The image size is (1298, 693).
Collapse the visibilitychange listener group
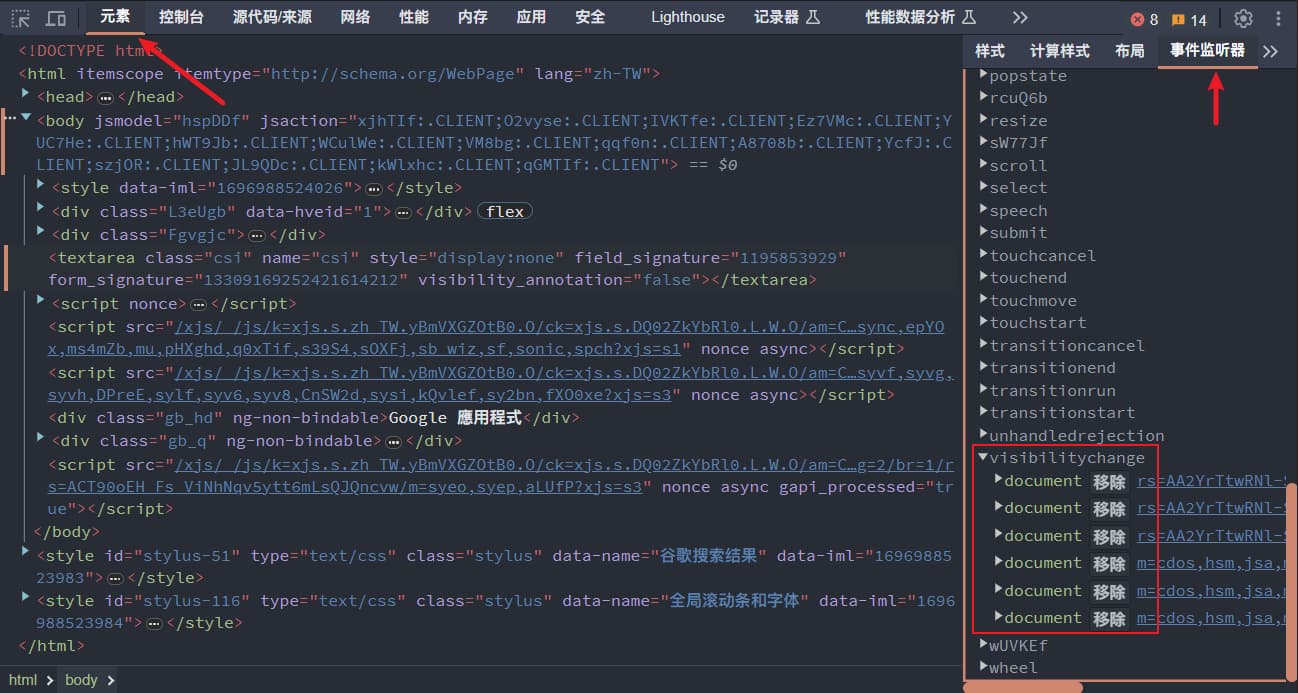tap(983, 458)
